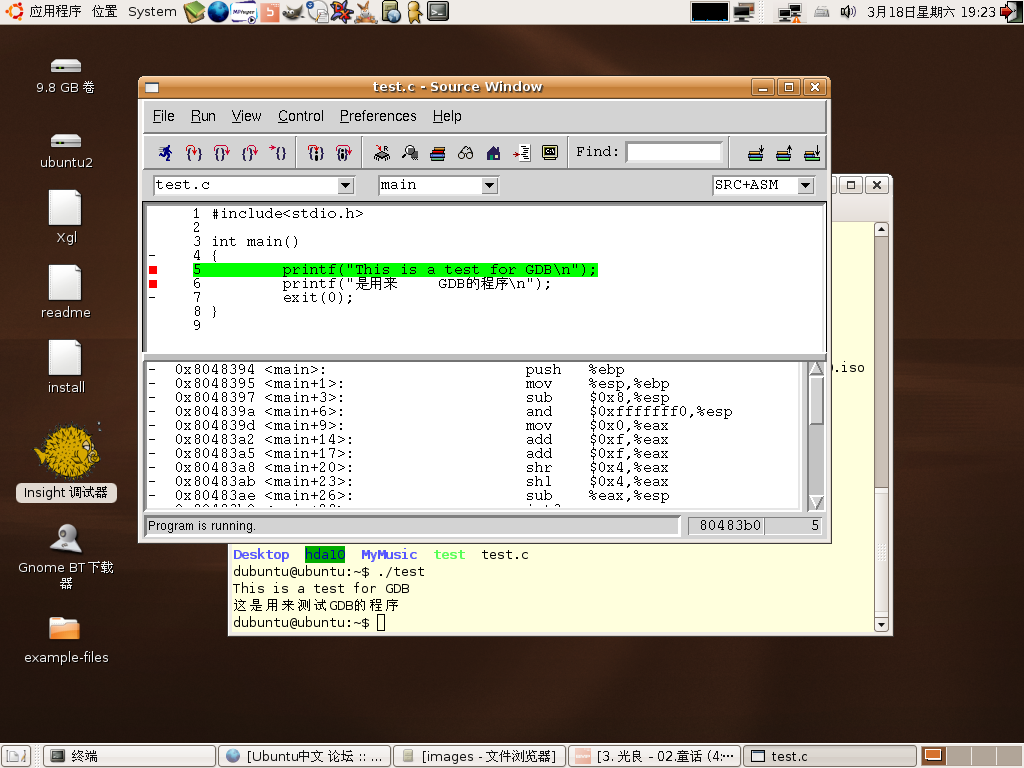Screen dimensions: 1024x768
Task: Set breakpoint at source line 7 dash
Action: click(152, 298)
